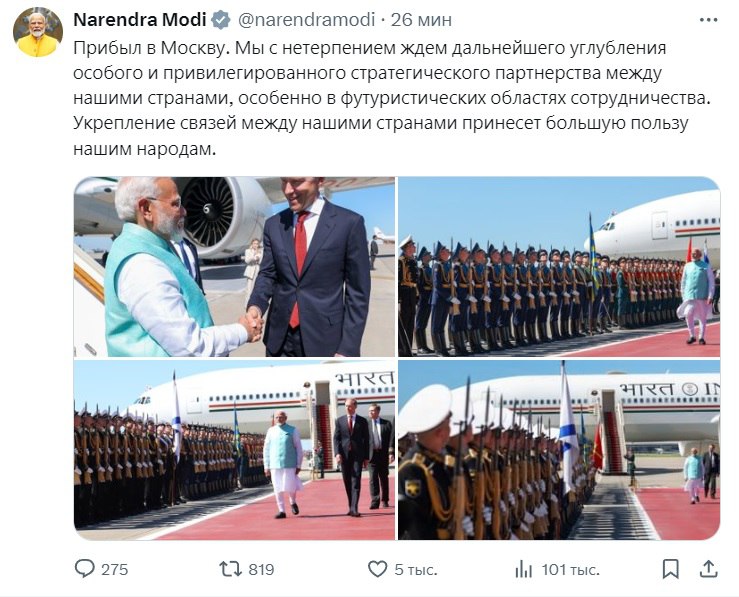Click the share upload icon
Image resolution: width=739 pixels, height=597 pixels.
(708, 569)
